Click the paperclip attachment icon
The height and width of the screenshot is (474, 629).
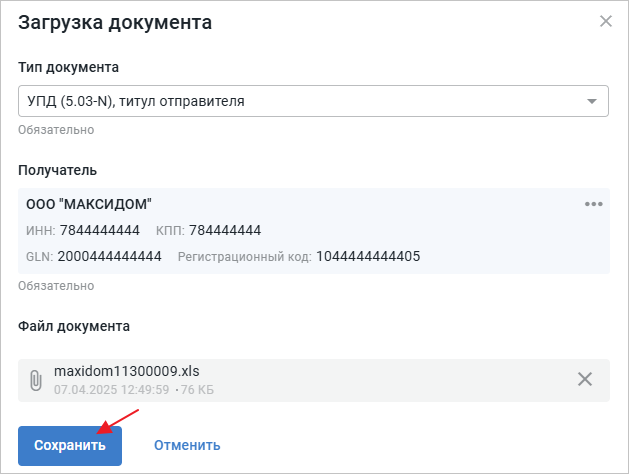click(x=35, y=380)
